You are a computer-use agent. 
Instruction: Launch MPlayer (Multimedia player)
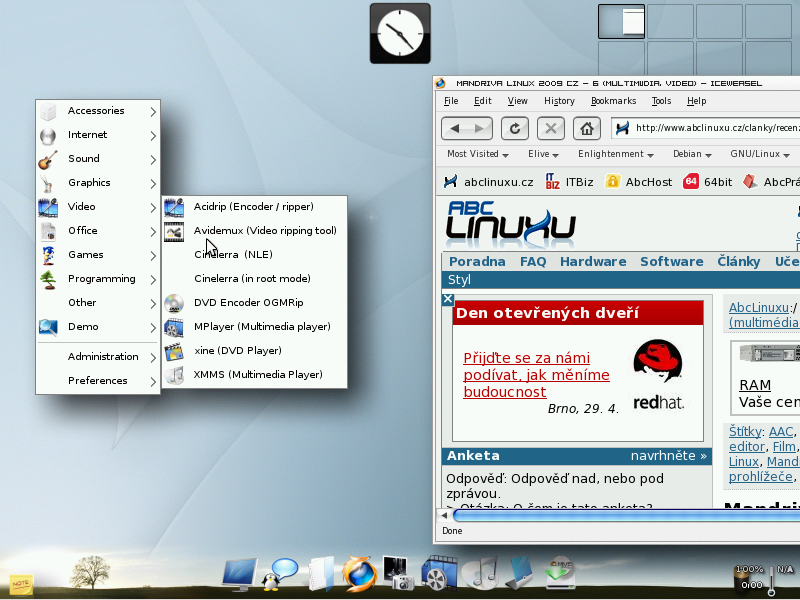tap(255, 327)
